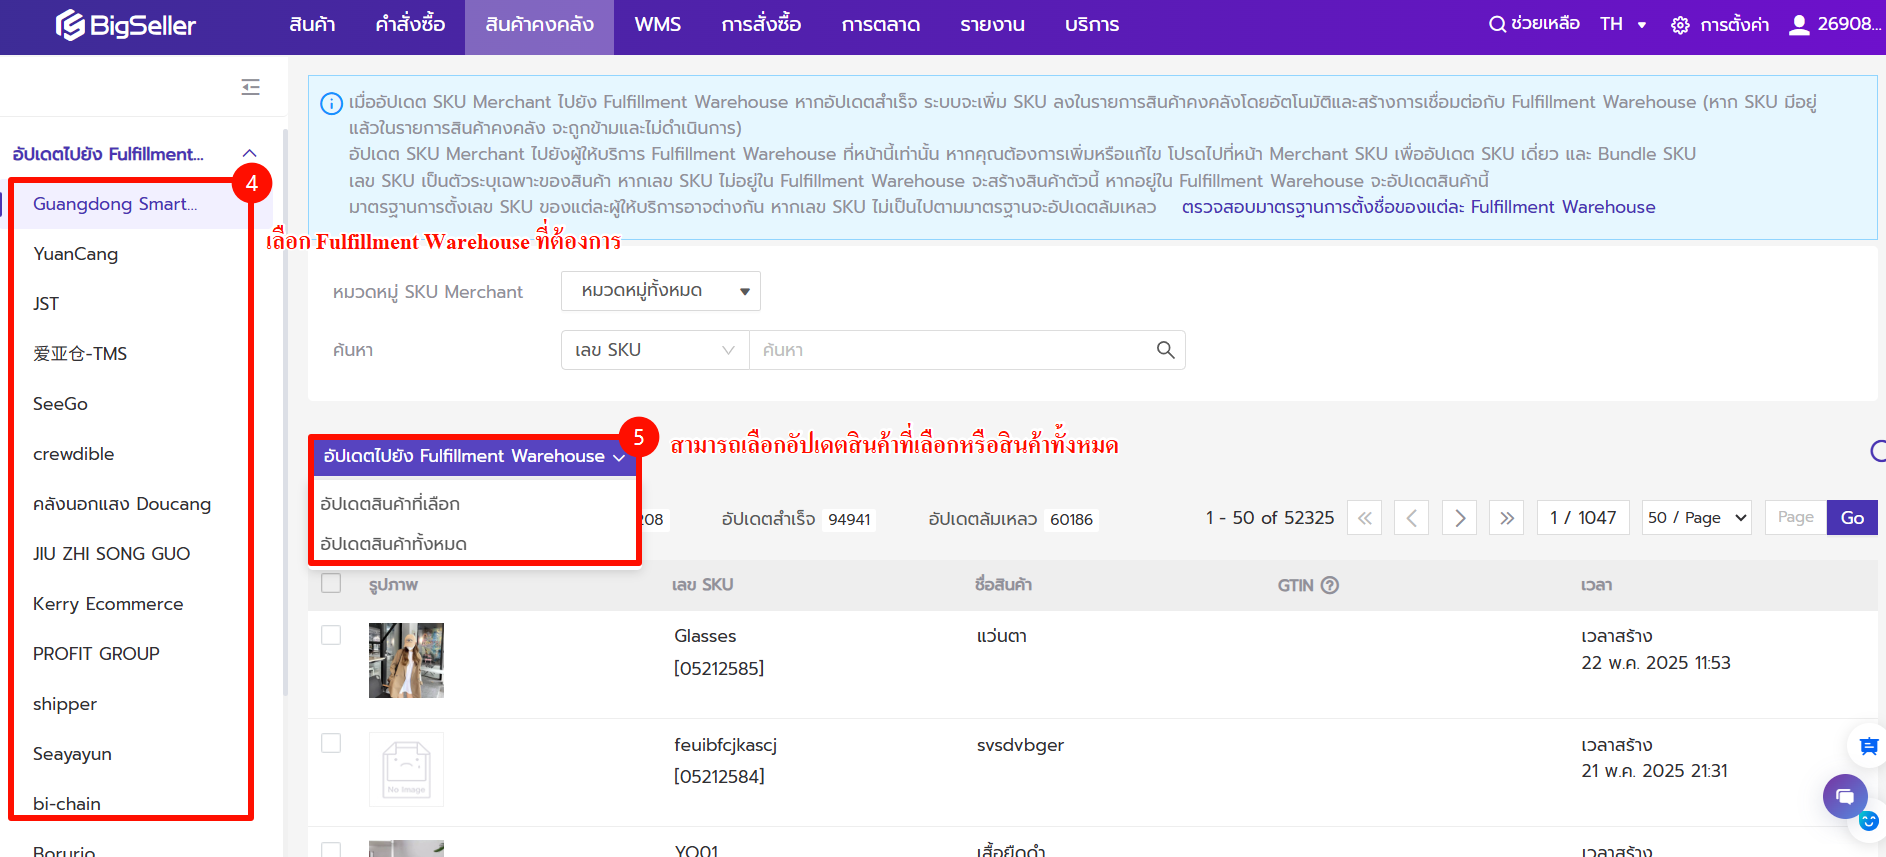Screen dimensions: 1886x857
Task: Open the คำสั่งซื้อ top menu
Action: [410, 25]
